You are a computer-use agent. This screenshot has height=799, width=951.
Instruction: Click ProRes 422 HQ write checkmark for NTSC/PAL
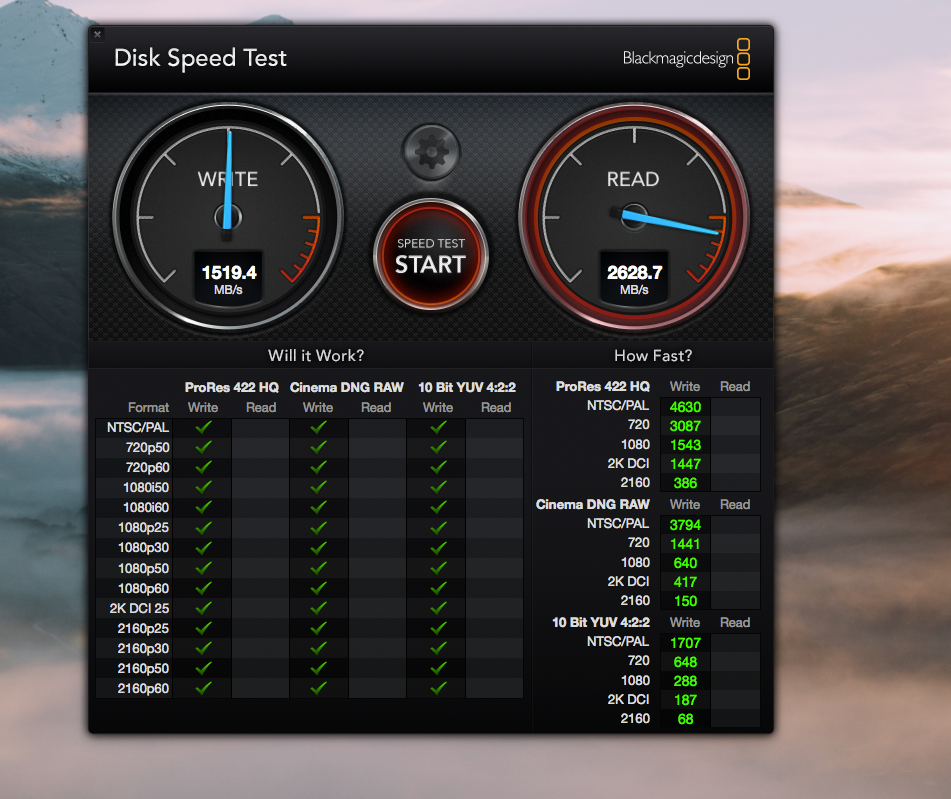coord(203,427)
